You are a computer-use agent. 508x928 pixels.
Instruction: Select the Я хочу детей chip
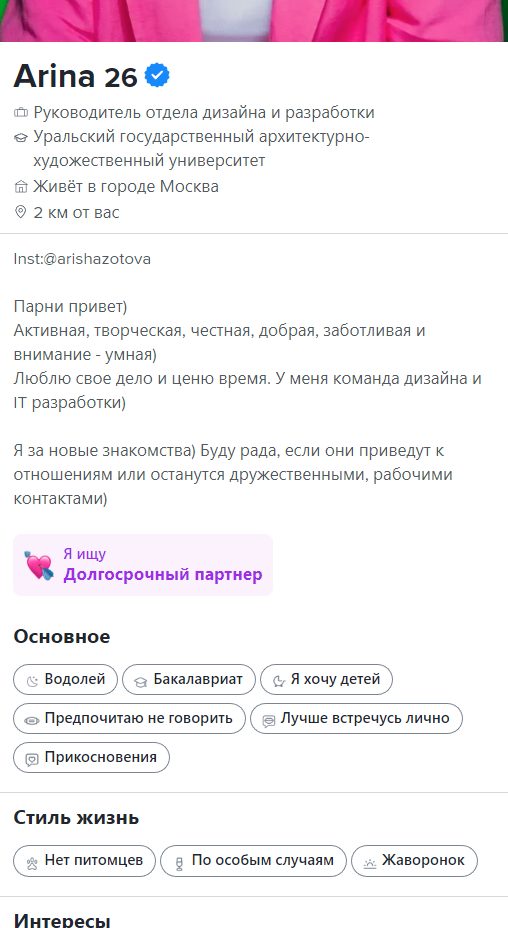tap(326, 679)
